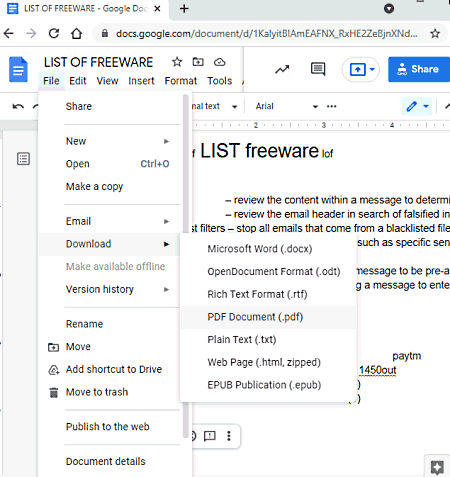This screenshot has height=477, width=450.
Task: Check the cloud document status icon
Action: 220,62
